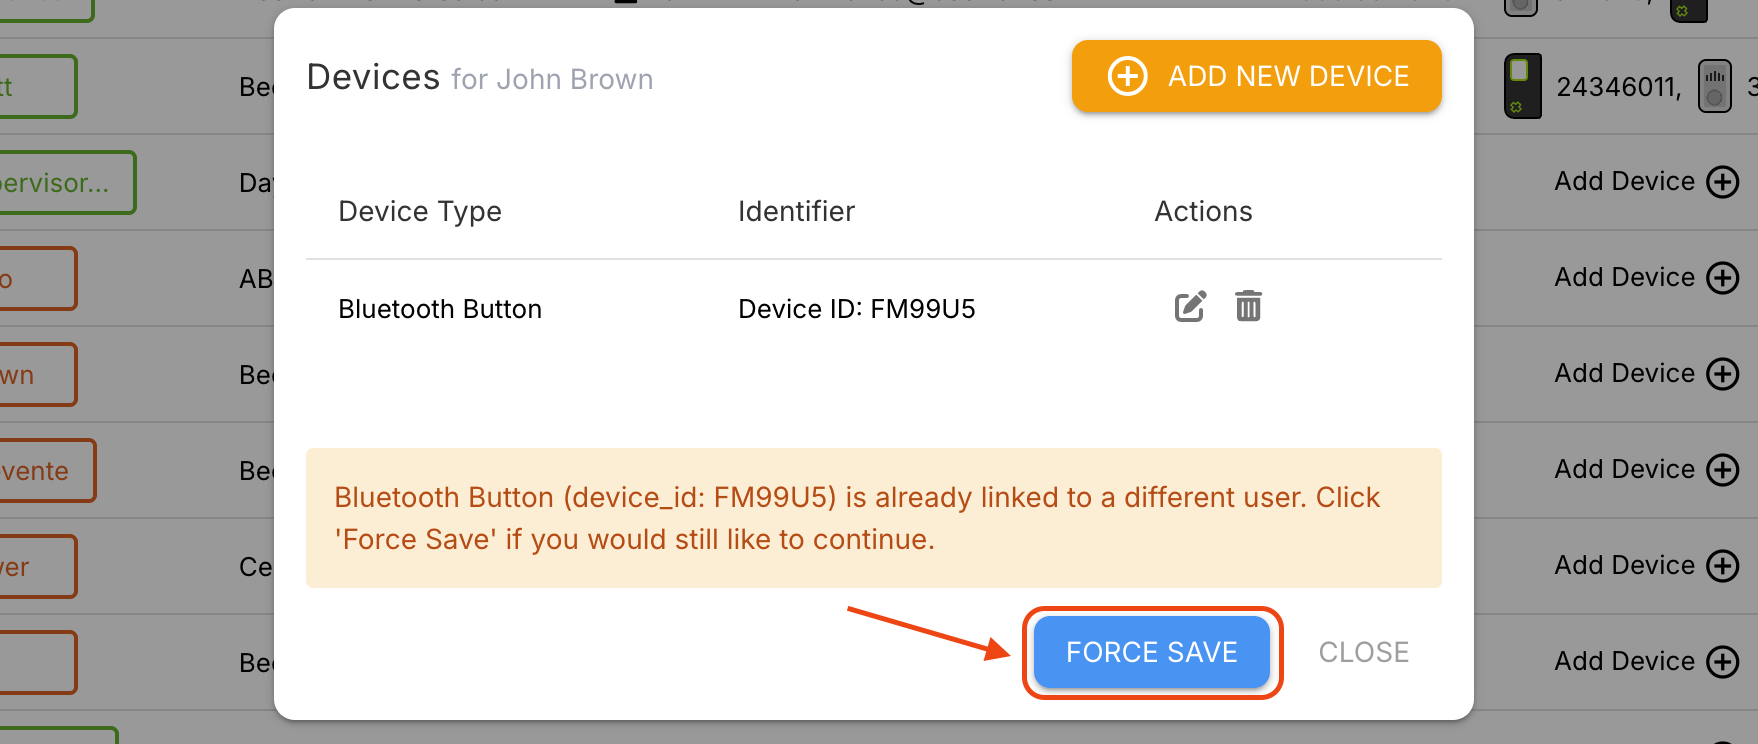Screen dimensions: 1758x744
Task: Click the Identifier column header
Action: (x=796, y=211)
